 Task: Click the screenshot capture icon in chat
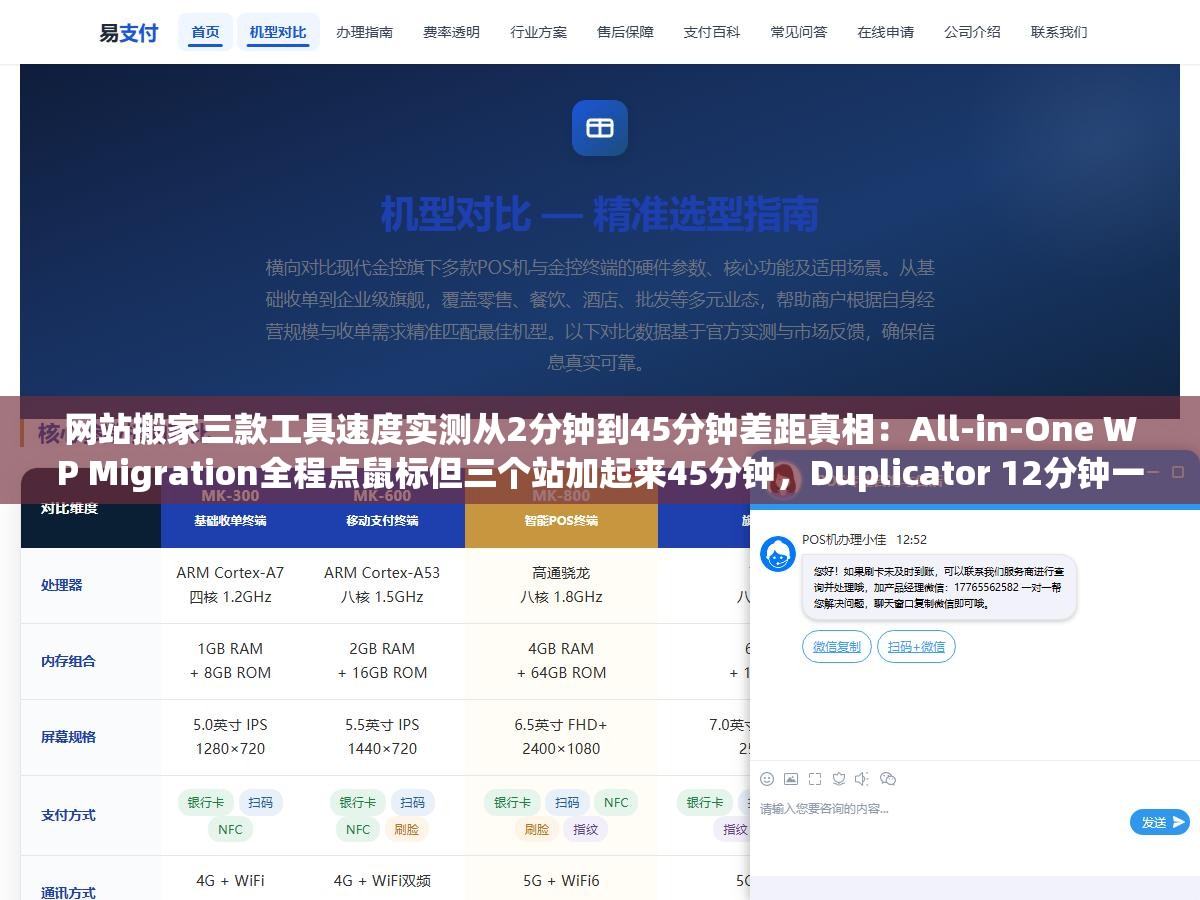pyautogui.click(x=815, y=779)
